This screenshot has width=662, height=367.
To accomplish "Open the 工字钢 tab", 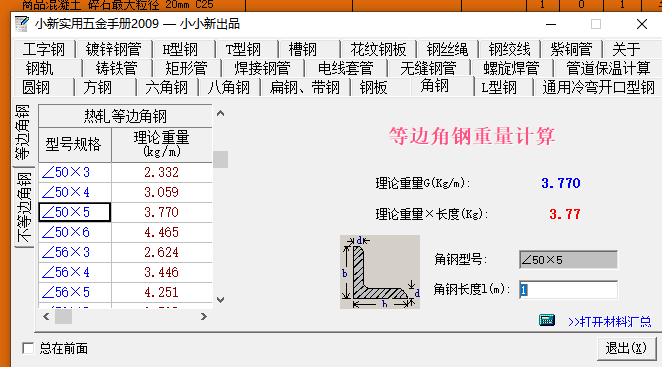I will [x=44, y=49].
